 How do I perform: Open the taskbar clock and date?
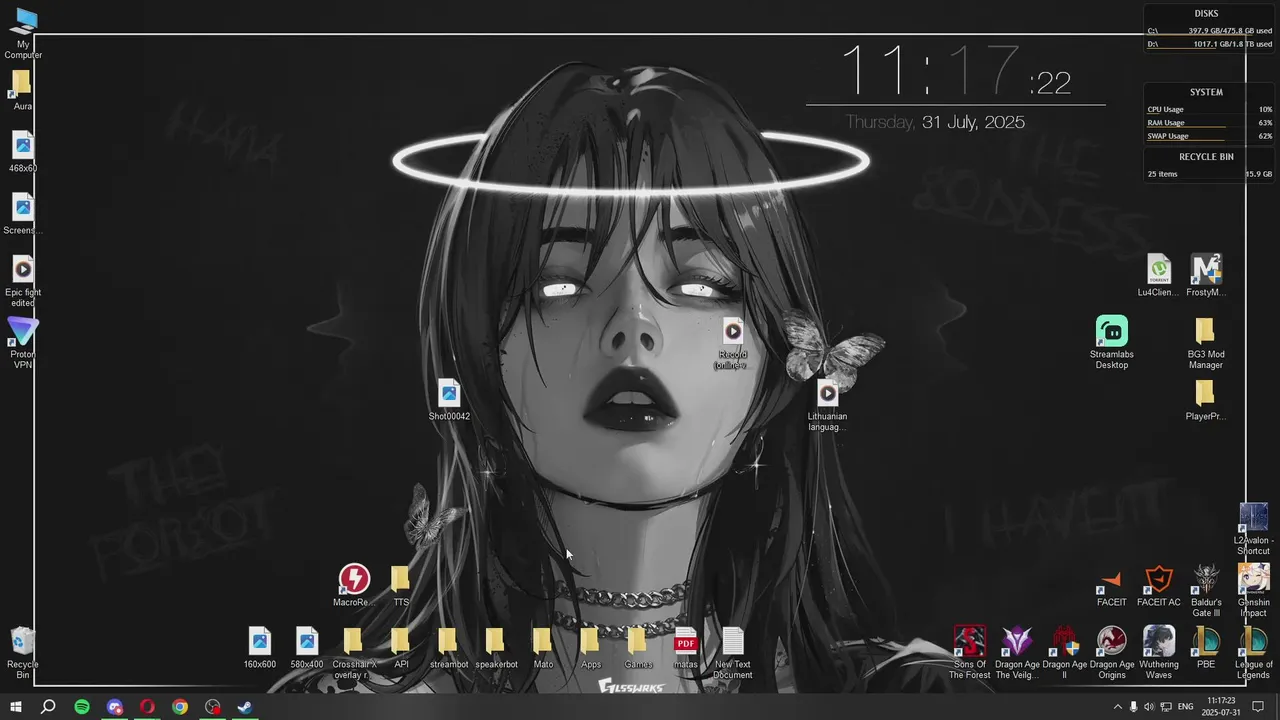[x=1221, y=707]
